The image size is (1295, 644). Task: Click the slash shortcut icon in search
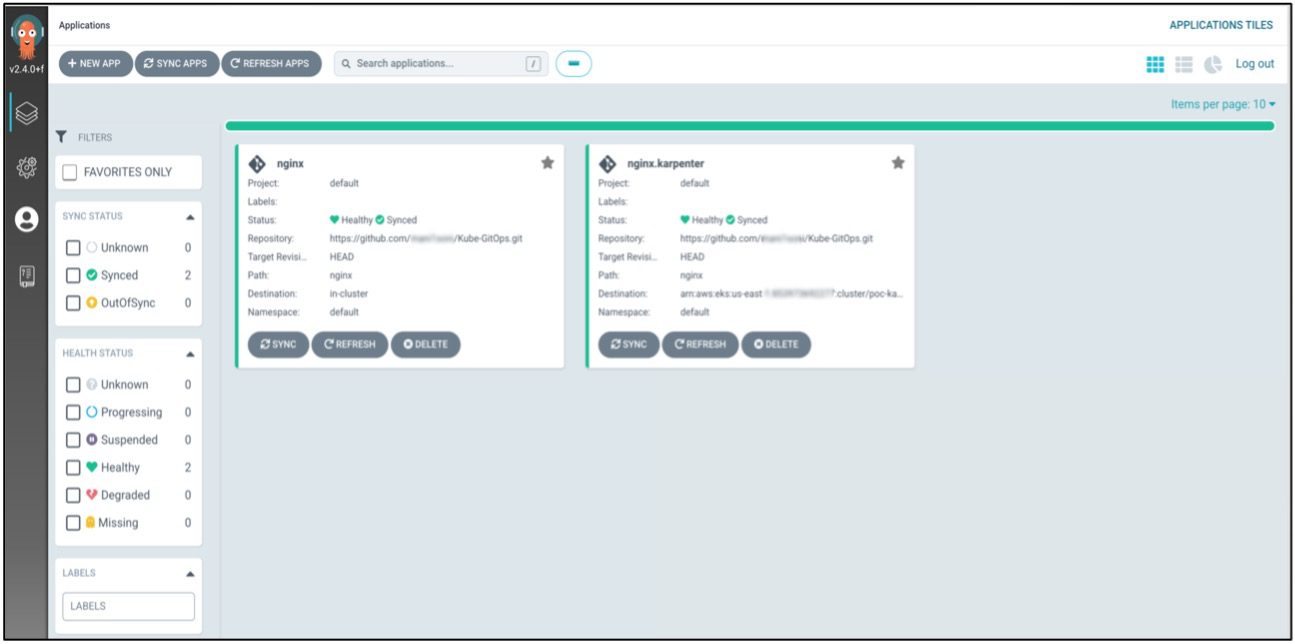(x=533, y=64)
